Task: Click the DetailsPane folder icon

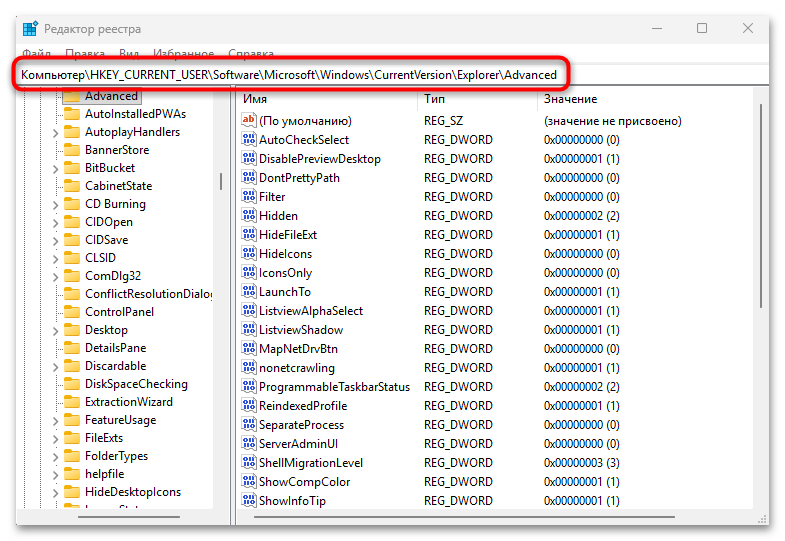Action: click(x=72, y=348)
